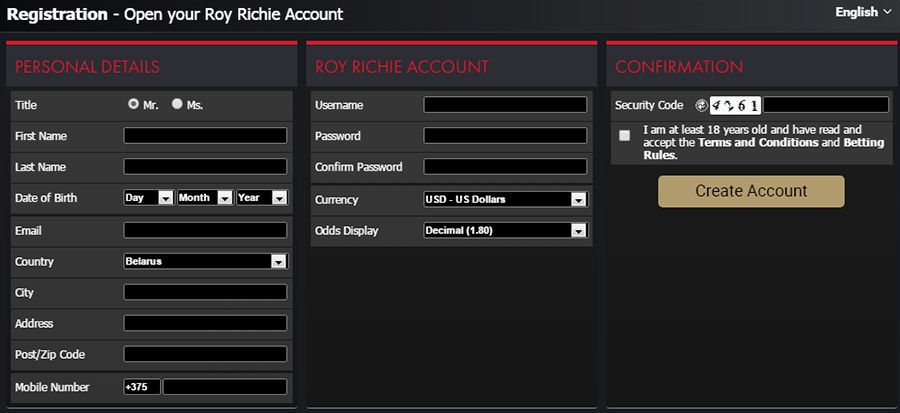The width and height of the screenshot is (900, 413).
Task: Click into the City input field
Action: tap(205, 293)
